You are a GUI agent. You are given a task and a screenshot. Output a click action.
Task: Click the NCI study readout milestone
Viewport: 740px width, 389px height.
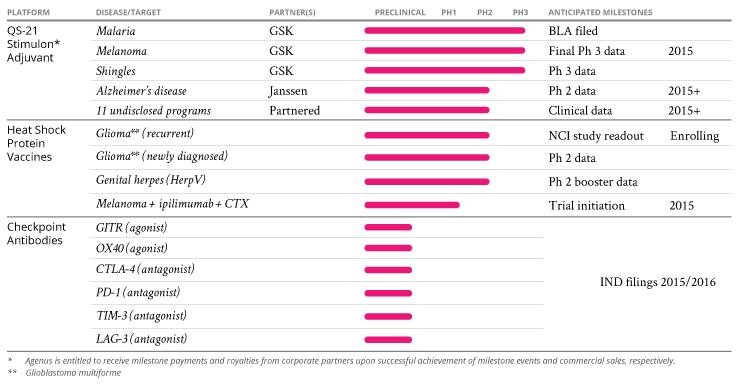coord(596,136)
